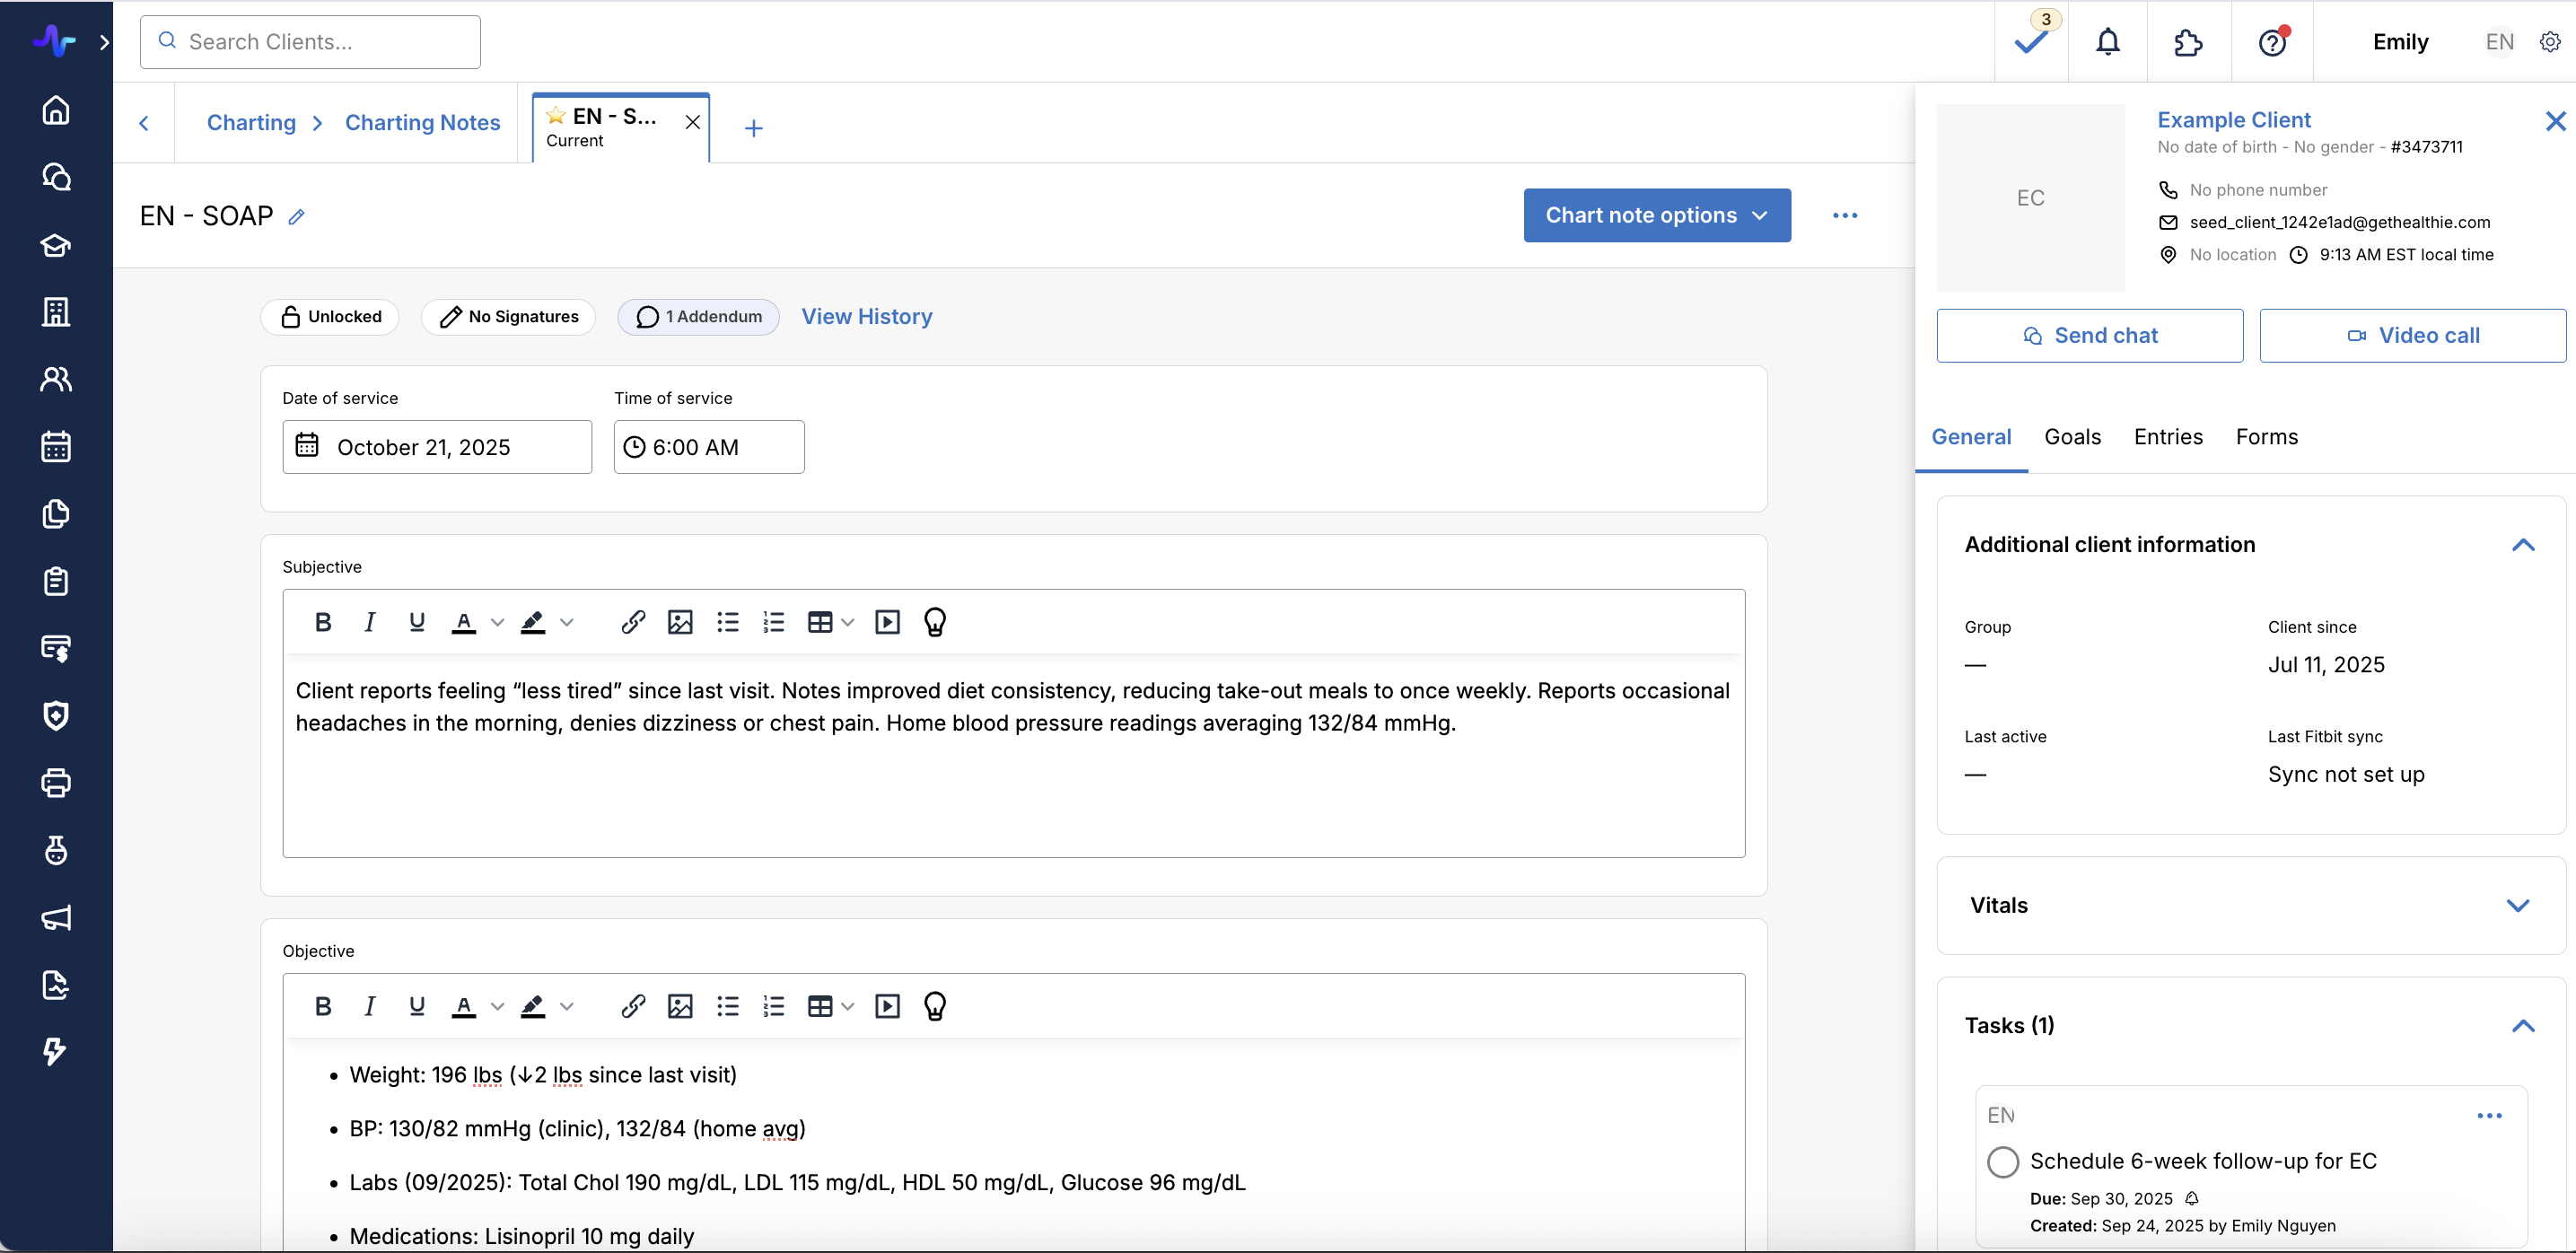The width and height of the screenshot is (2576, 1253).
Task: Collapse Additional client information section
Action: point(2522,545)
